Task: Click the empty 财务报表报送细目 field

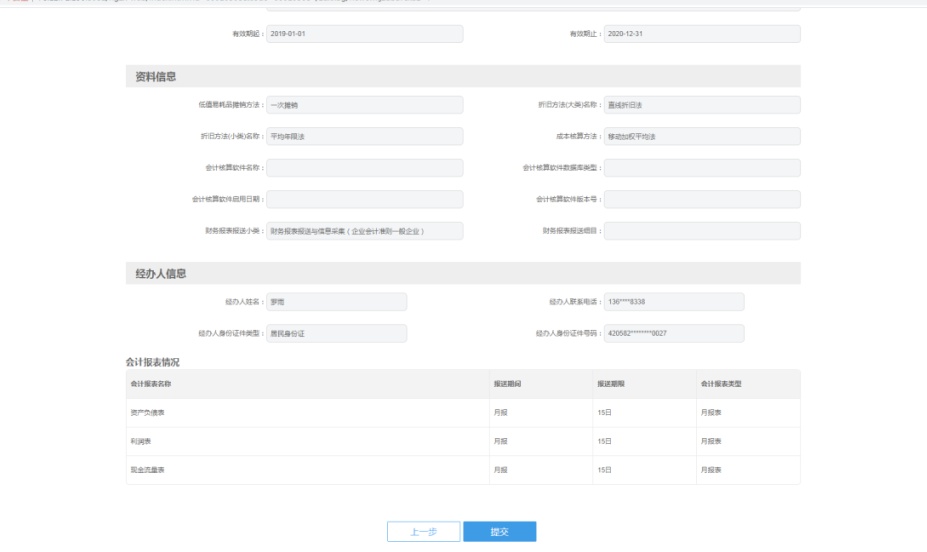Action: 702,231
